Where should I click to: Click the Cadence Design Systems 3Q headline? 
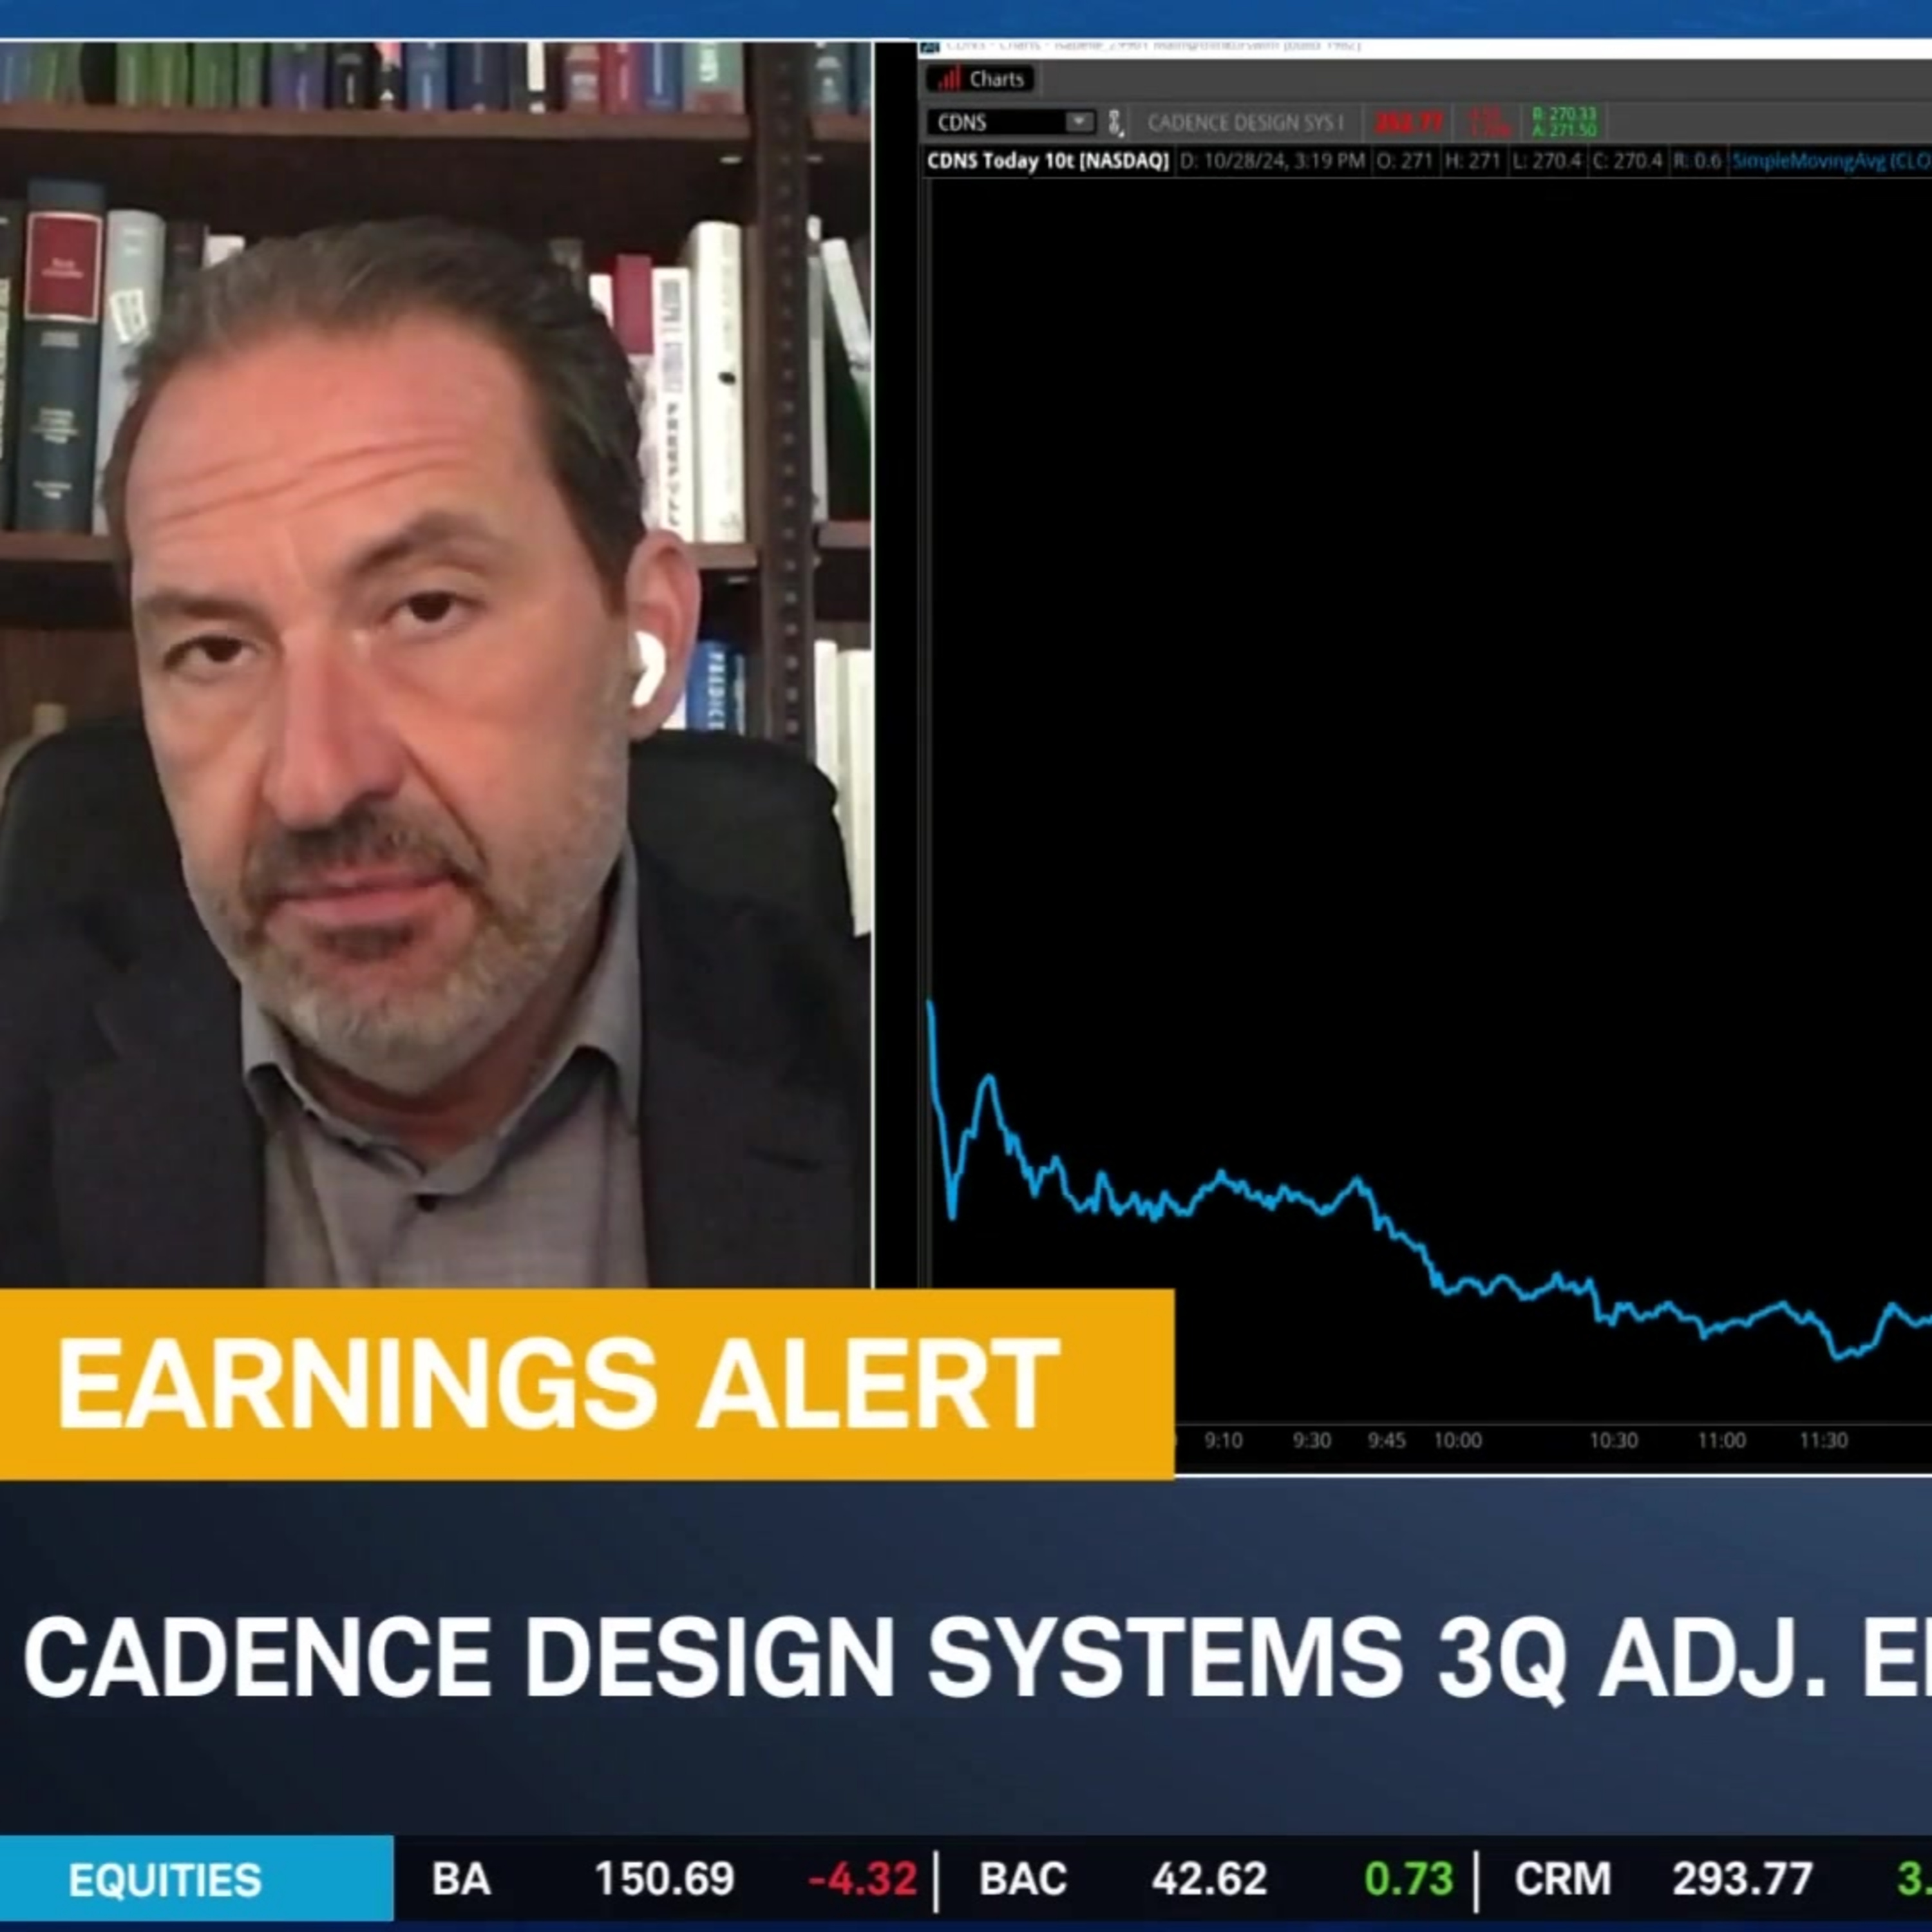click(977, 1658)
